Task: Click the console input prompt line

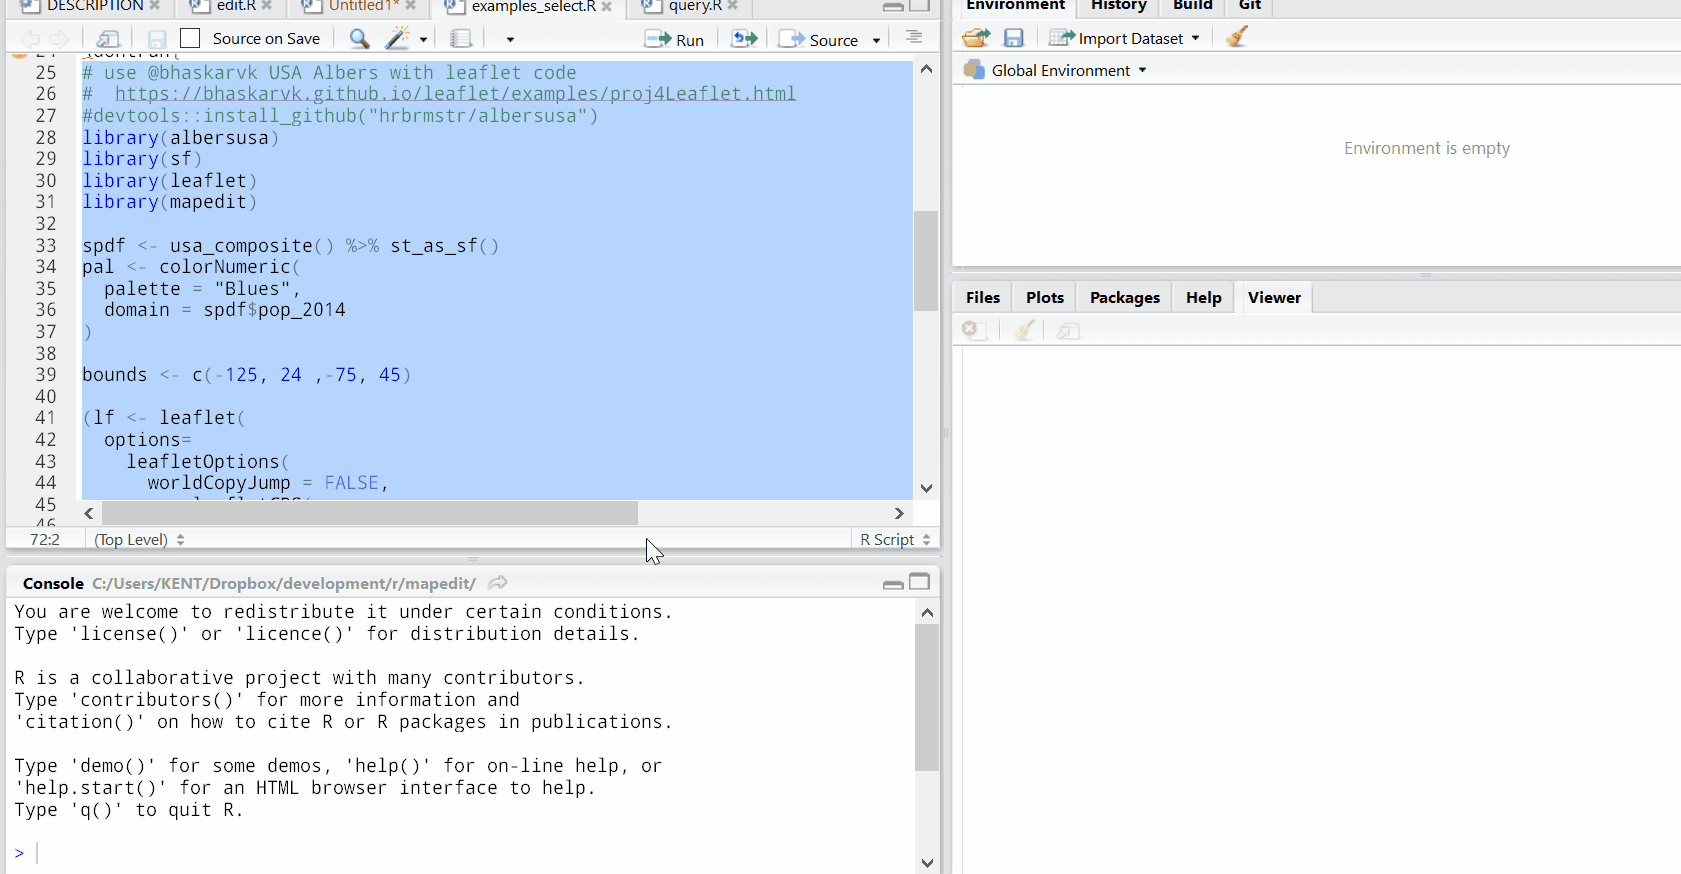Action: [x=460, y=853]
